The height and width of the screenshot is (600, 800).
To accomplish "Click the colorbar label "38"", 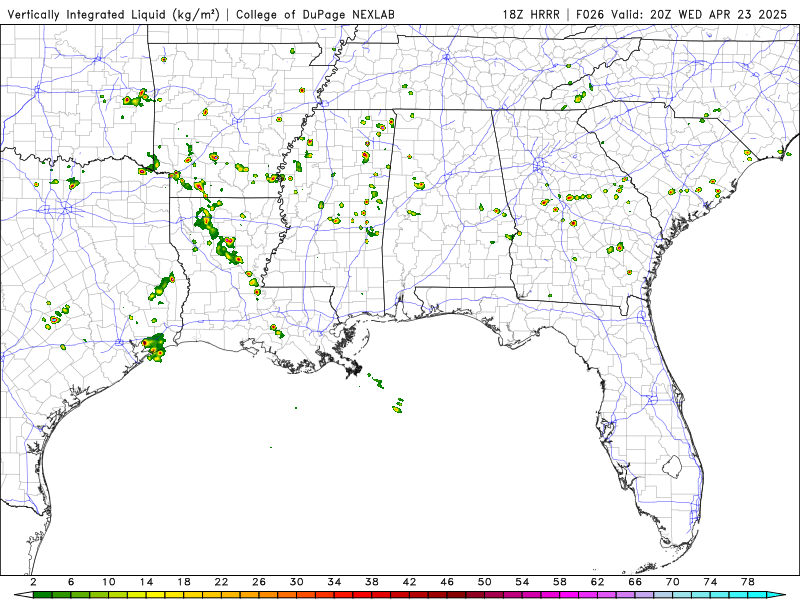I will 372,582.
